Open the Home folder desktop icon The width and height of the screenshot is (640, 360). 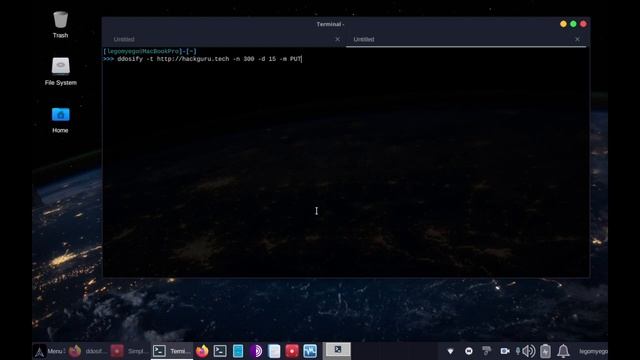[60, 120]
